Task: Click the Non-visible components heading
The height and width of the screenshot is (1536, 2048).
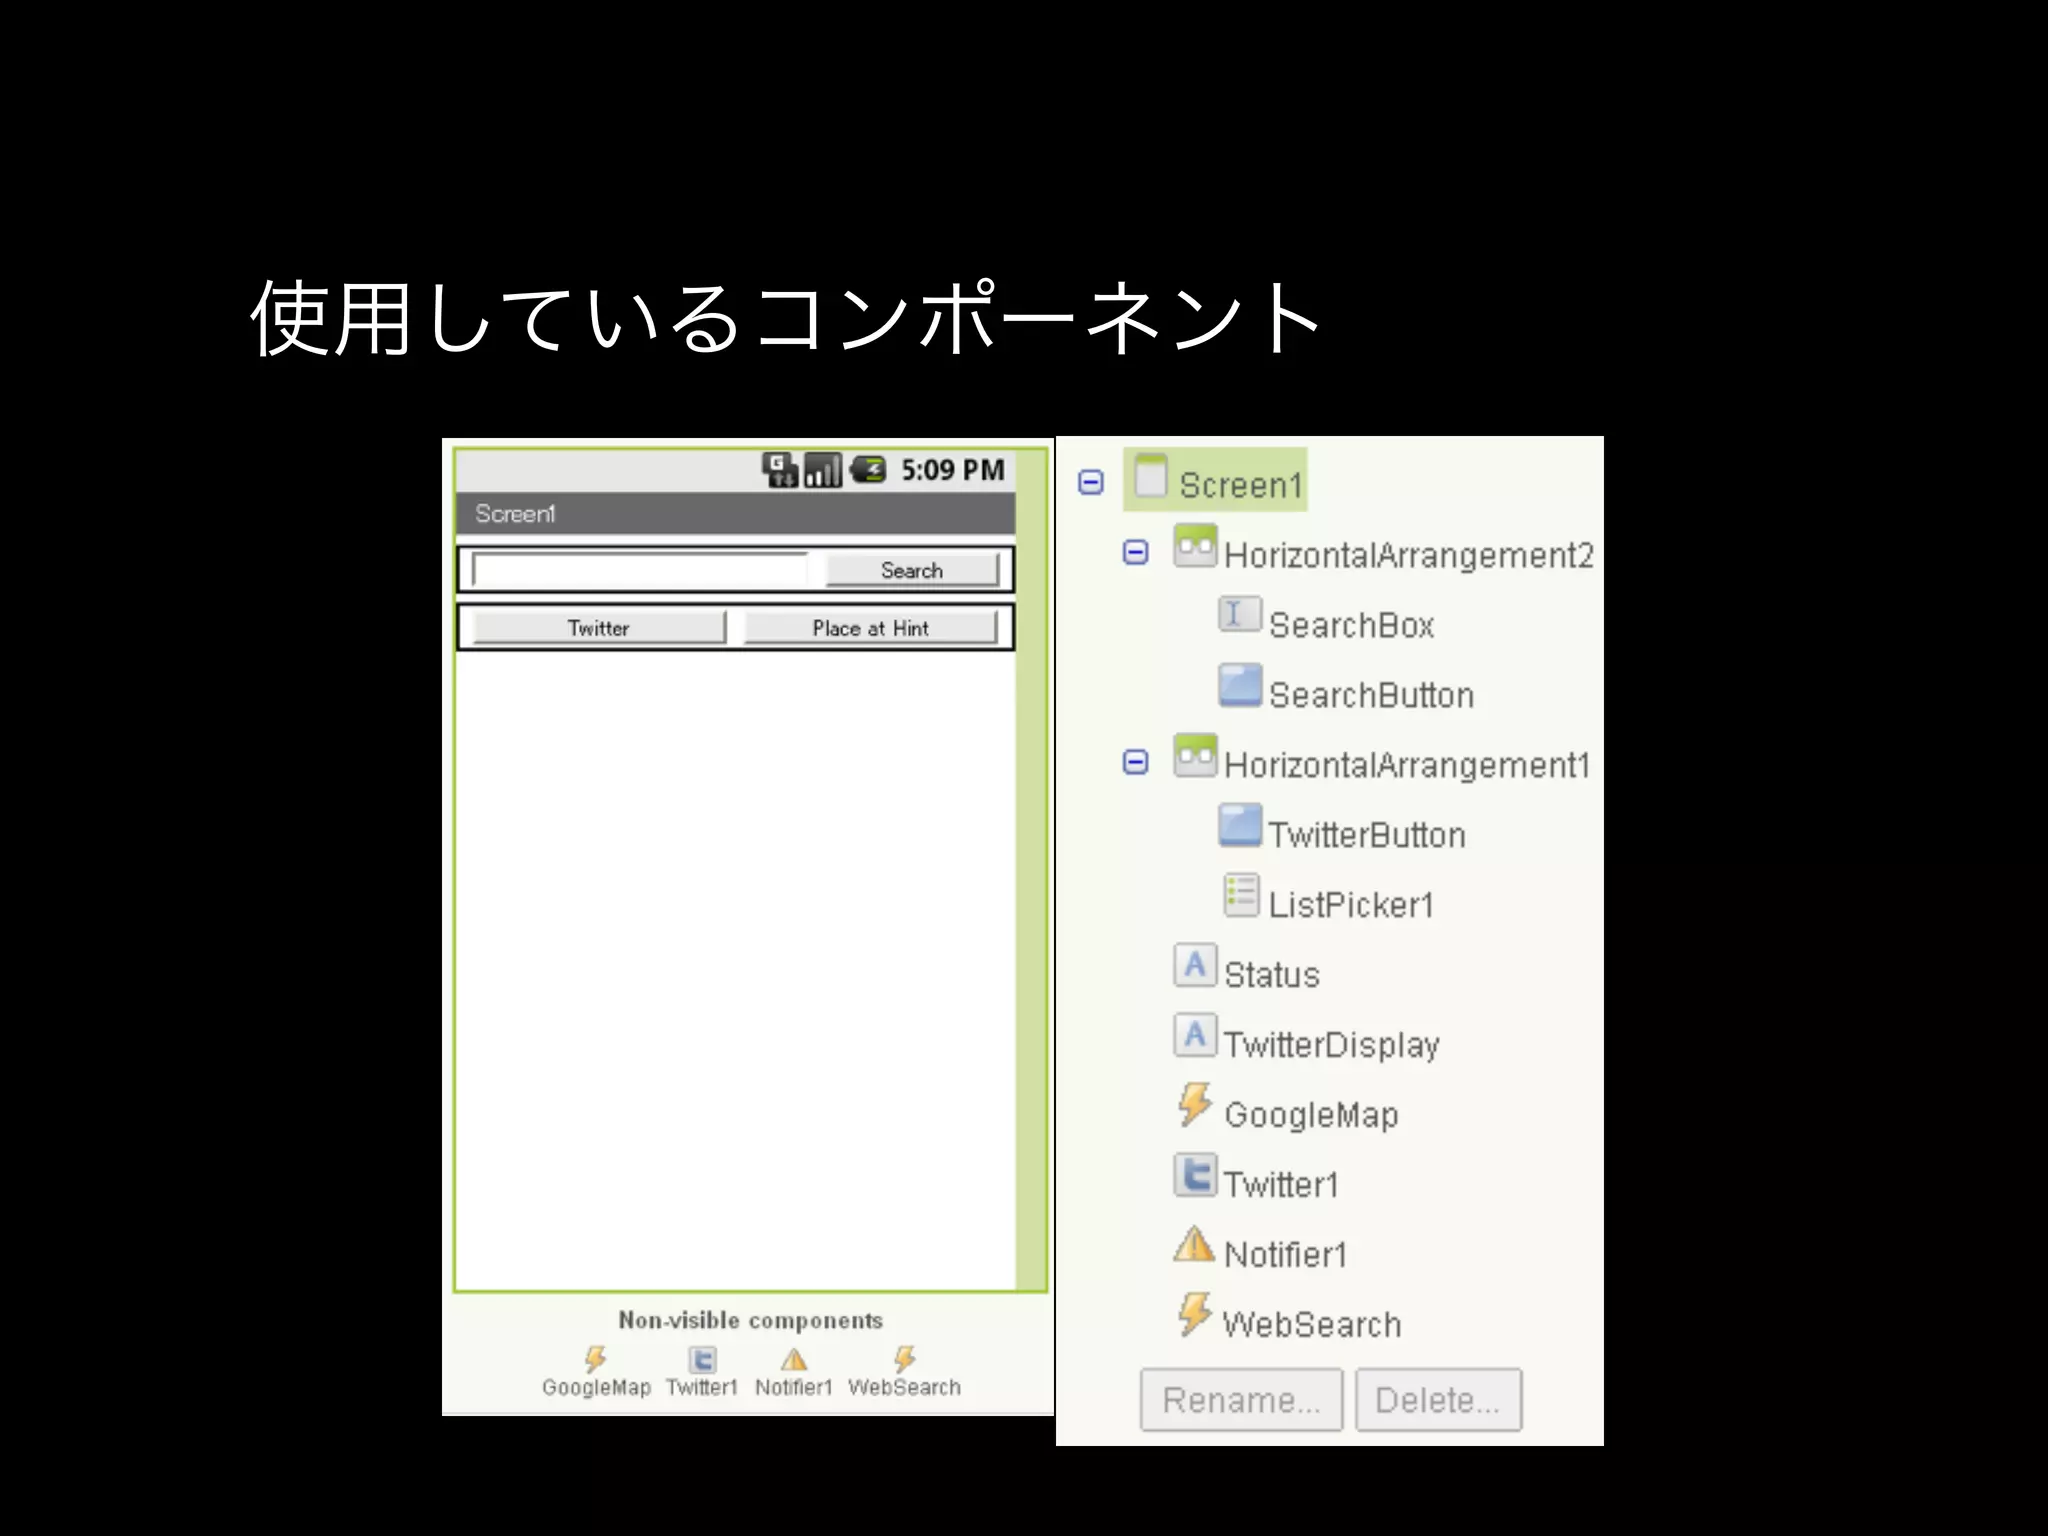Action: [x=750, y=1320]
